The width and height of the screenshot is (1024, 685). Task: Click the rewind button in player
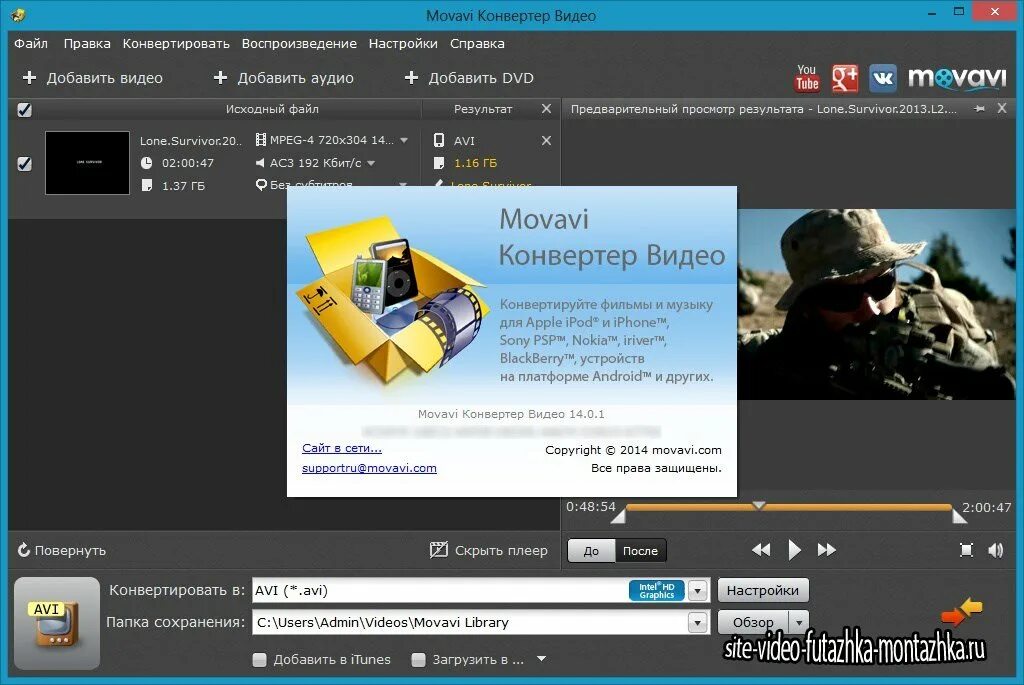[761, 550]
